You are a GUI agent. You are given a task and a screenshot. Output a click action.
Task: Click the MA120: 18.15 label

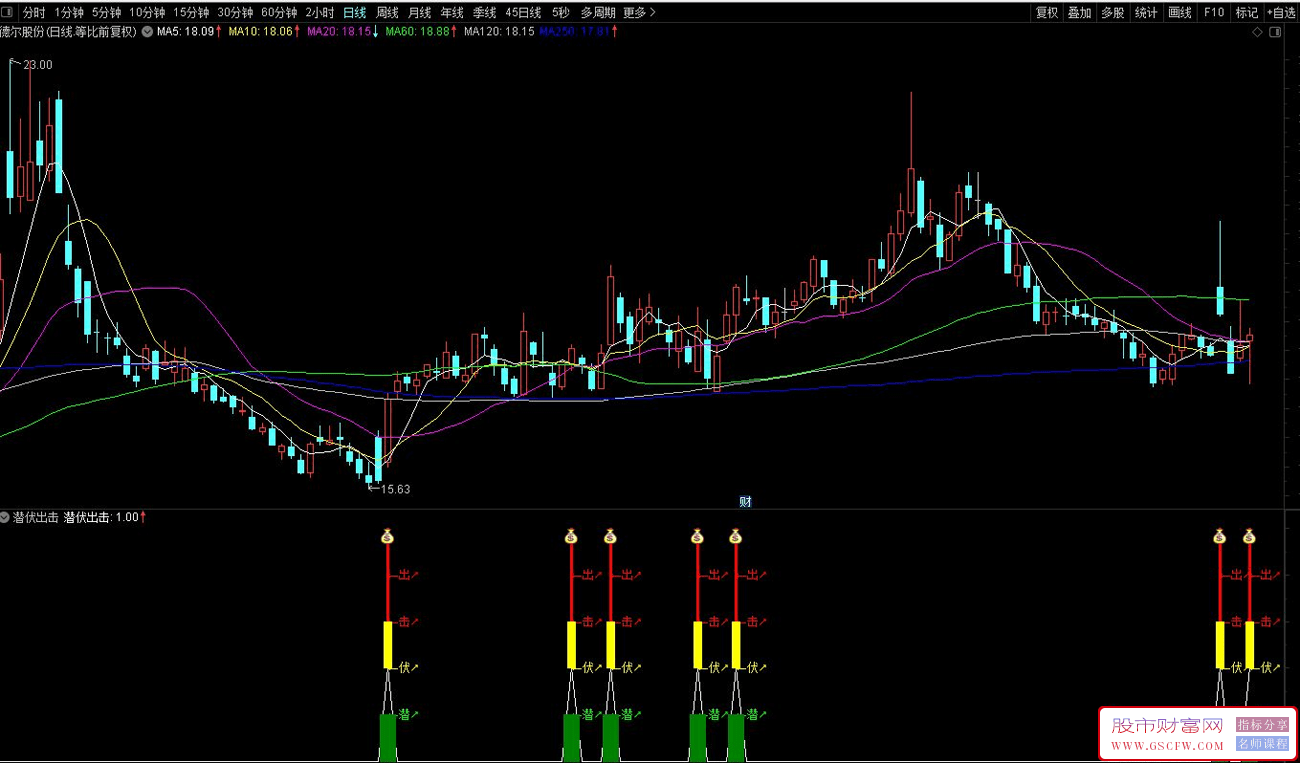pos(499,32)
